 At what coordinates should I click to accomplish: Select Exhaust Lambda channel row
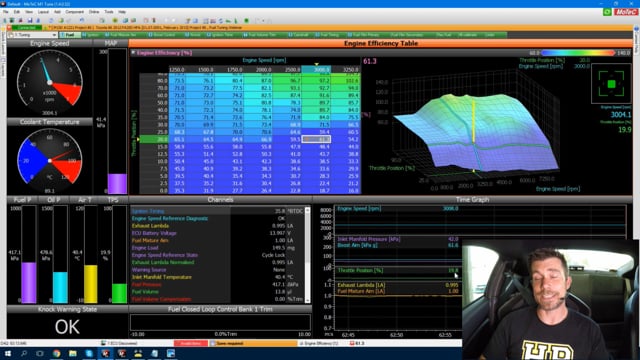click(x=217, y=226)
